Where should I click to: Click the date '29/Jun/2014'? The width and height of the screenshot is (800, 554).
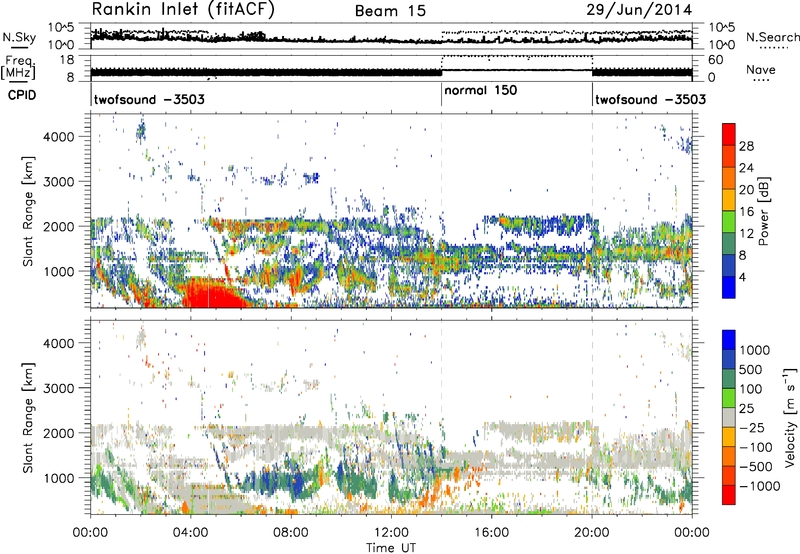(639, 10)
